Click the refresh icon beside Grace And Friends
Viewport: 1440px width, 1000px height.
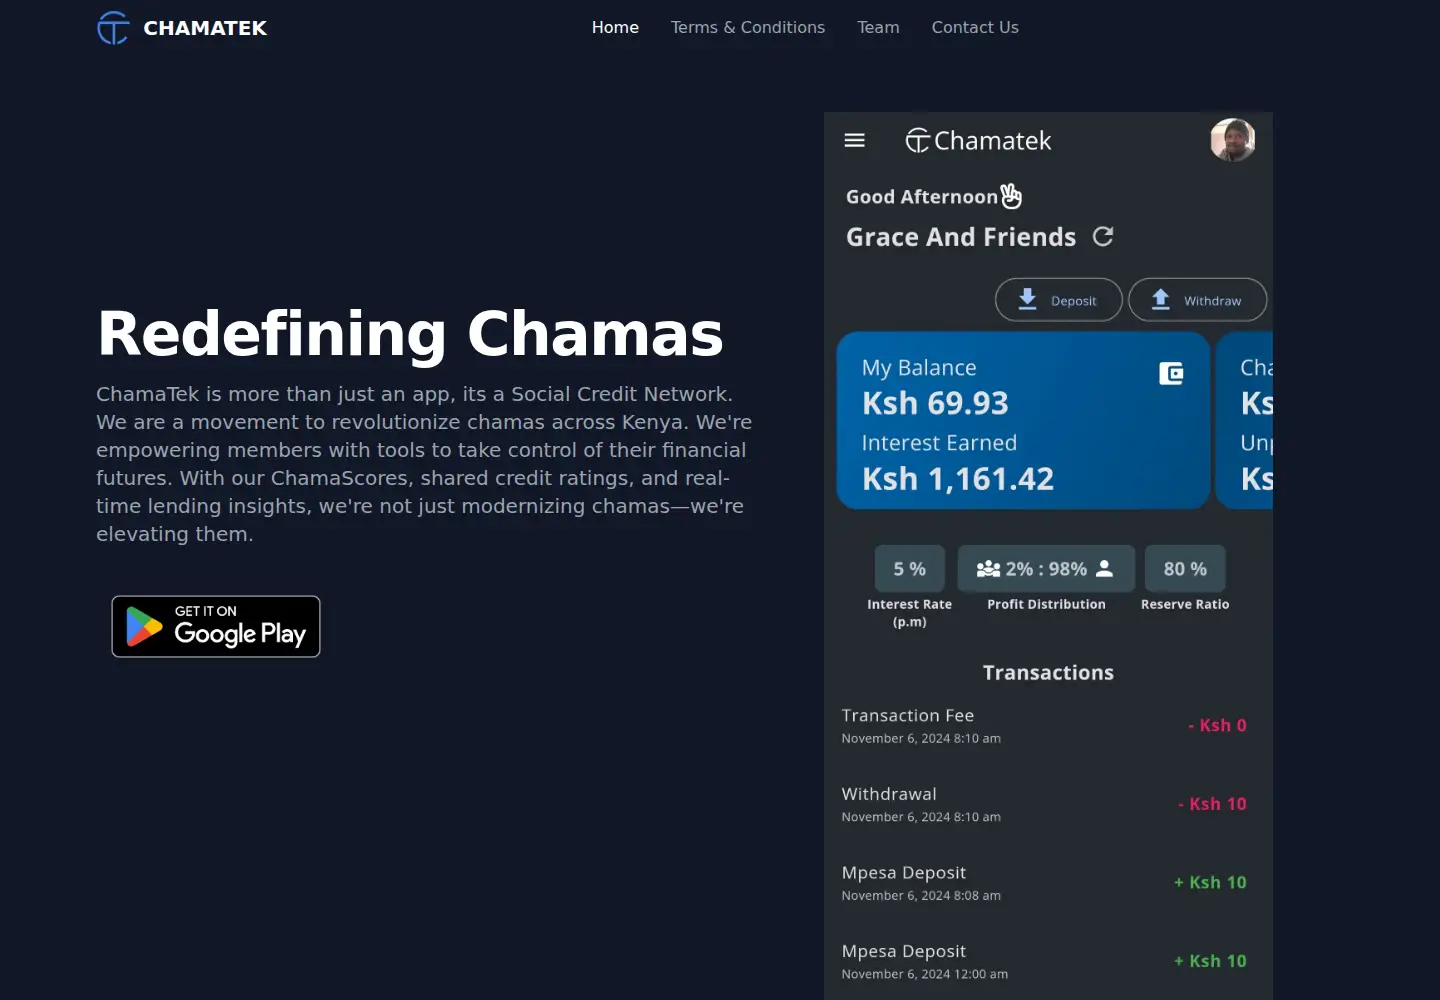pos(1103,237)
